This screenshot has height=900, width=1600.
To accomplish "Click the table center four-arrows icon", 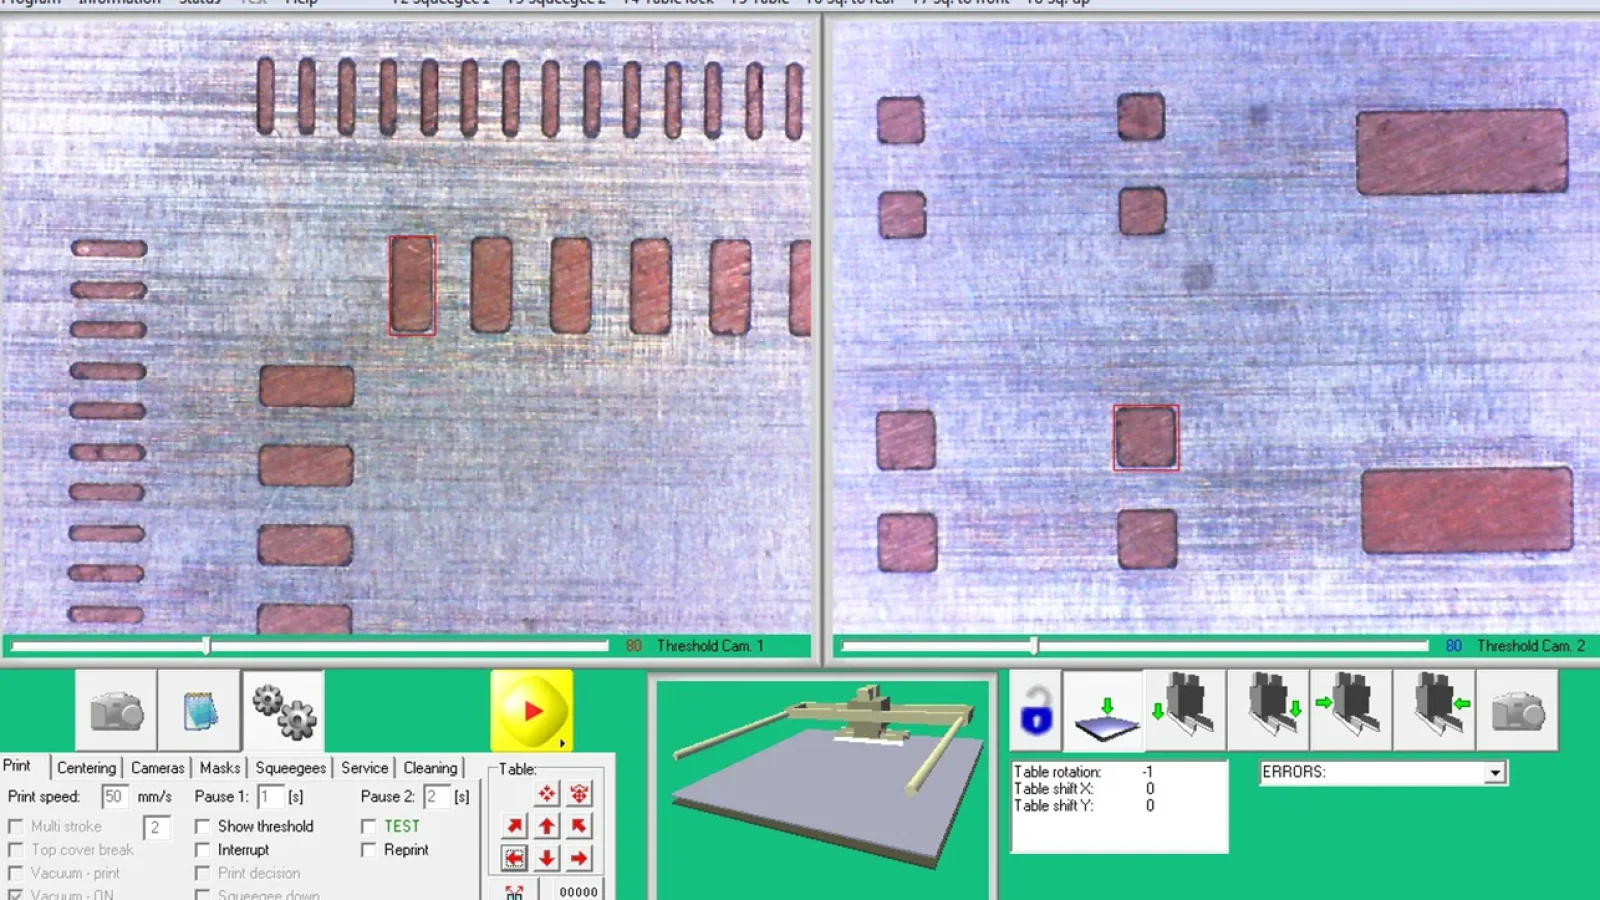I will point(547,794).
